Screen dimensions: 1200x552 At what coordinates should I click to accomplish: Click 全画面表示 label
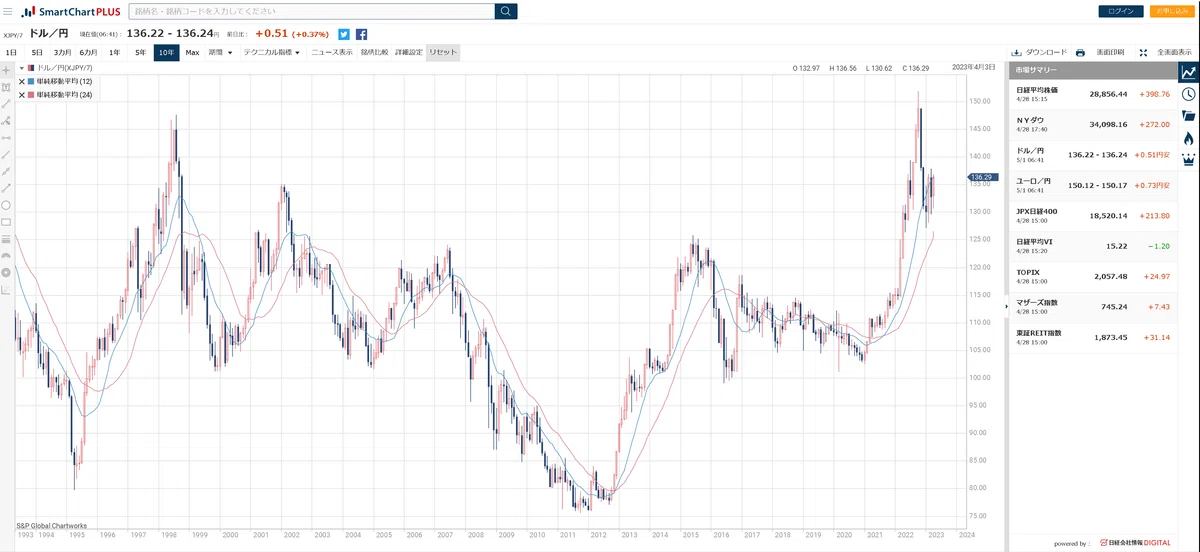[1174, 52]
